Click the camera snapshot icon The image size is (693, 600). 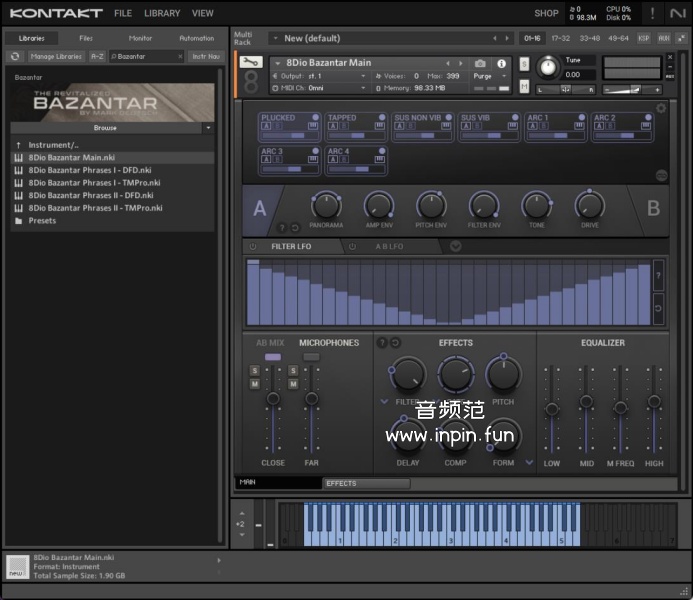click(480, 63)
